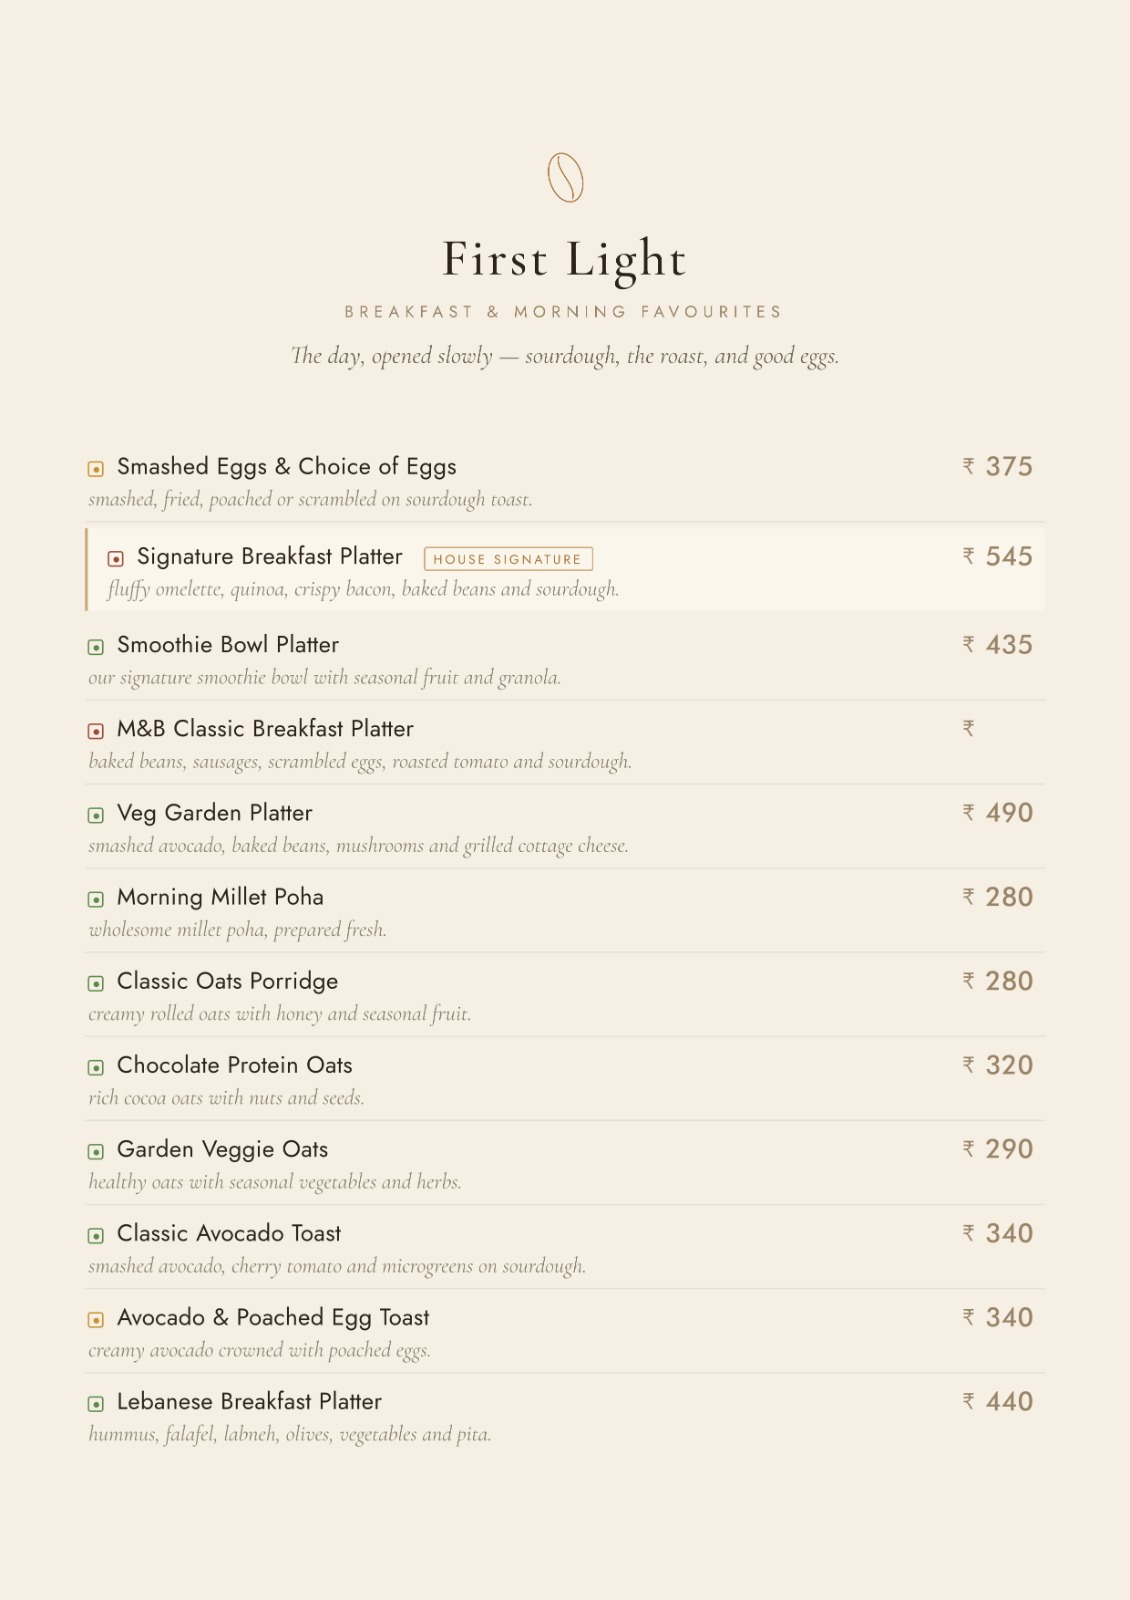
Task: Click the Smoothie Bowl Platter description text
Action: tap(324, 678)
